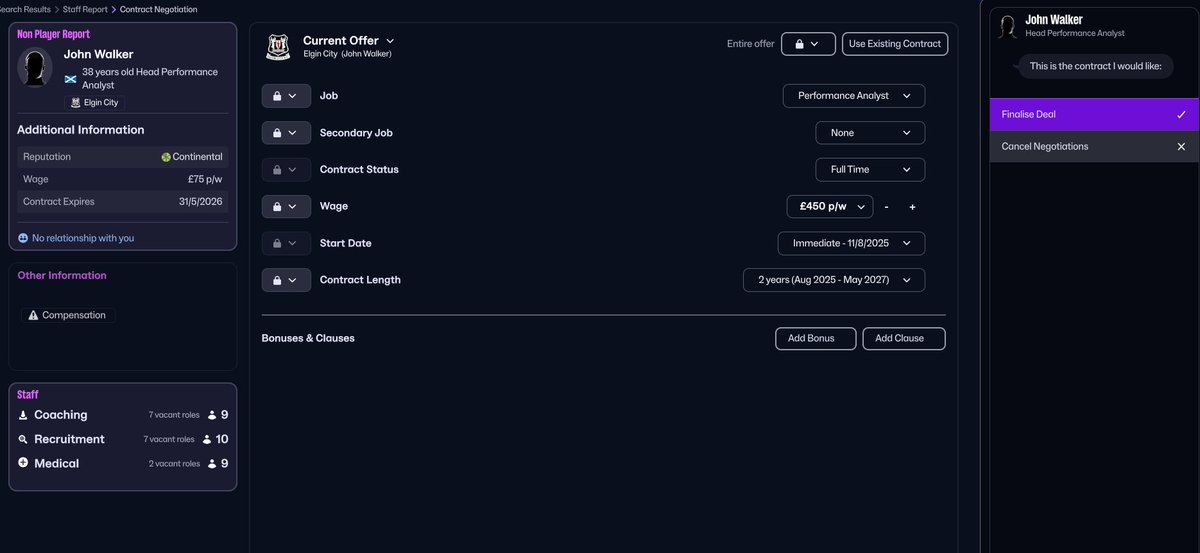The height and width of the screenshot is (553, 1200).
Task: Click the Elgin City club tag
Action: (x=95, y=102)
